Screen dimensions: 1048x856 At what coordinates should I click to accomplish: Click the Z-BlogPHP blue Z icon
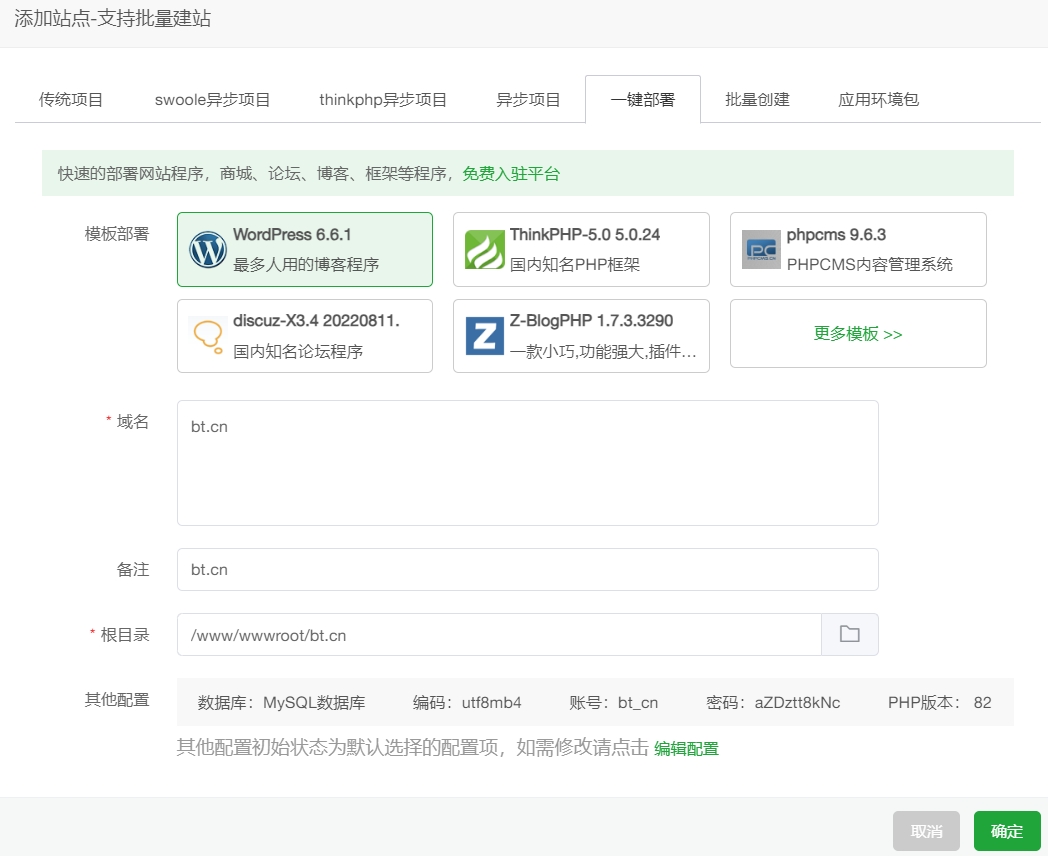click(484, 336)
